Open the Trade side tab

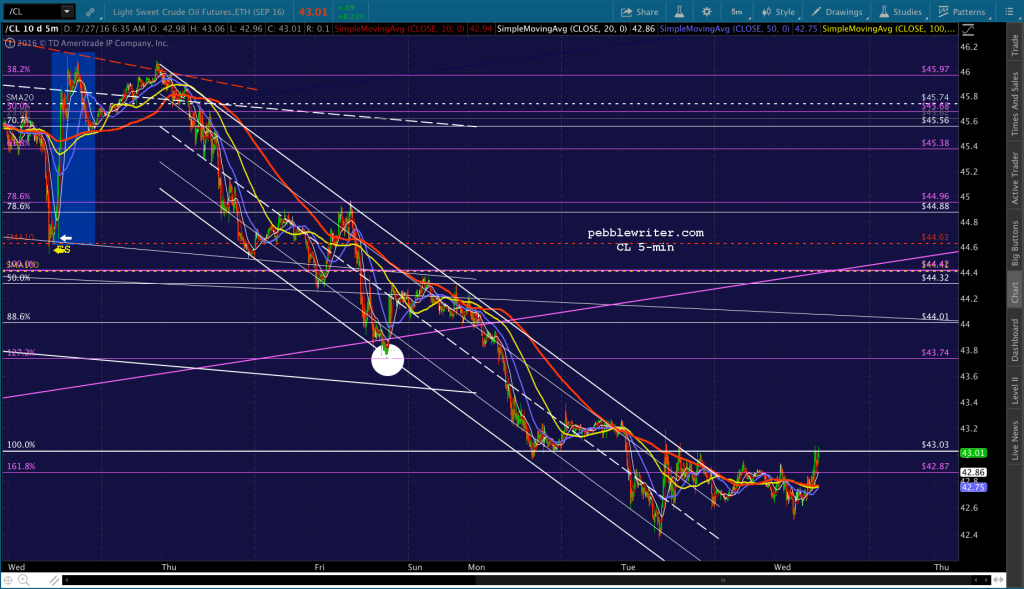coord(1015,44)
